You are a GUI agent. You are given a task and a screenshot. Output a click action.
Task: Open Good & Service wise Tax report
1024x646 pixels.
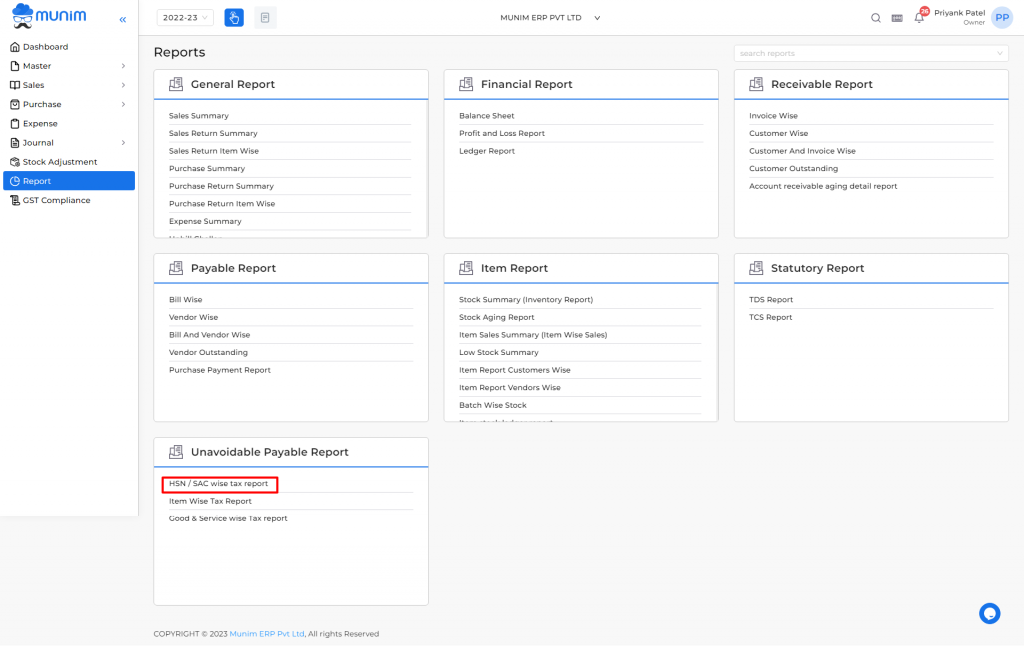click(228, 519)
